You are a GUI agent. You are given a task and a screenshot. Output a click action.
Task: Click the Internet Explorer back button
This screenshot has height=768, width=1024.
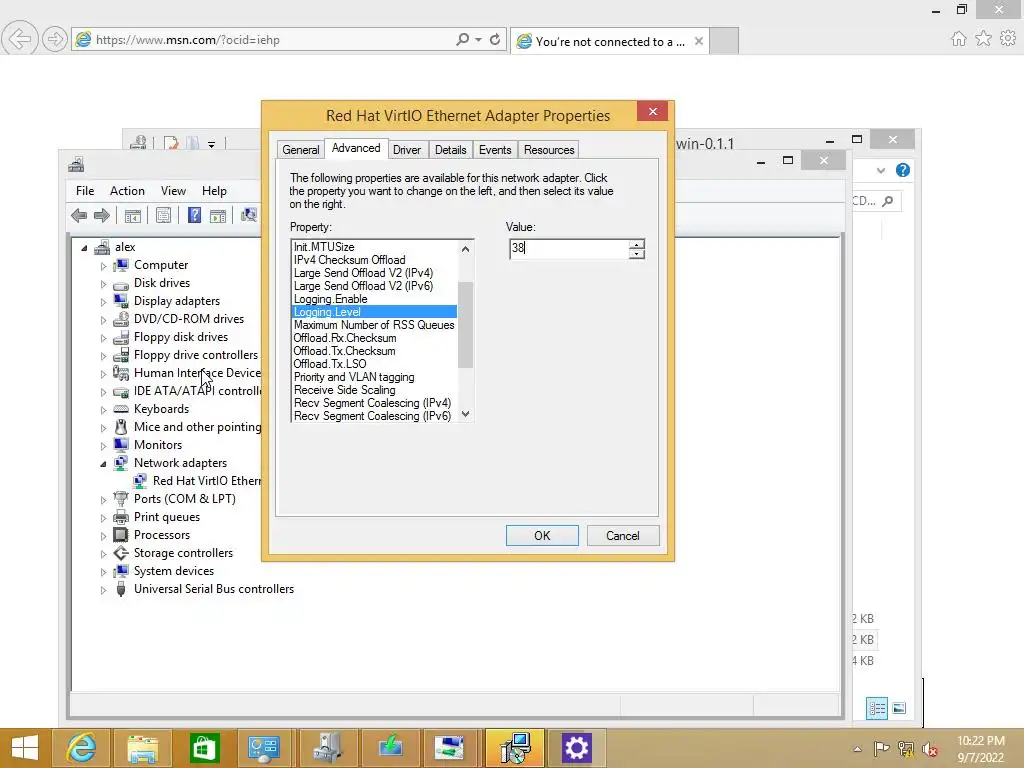19,39
